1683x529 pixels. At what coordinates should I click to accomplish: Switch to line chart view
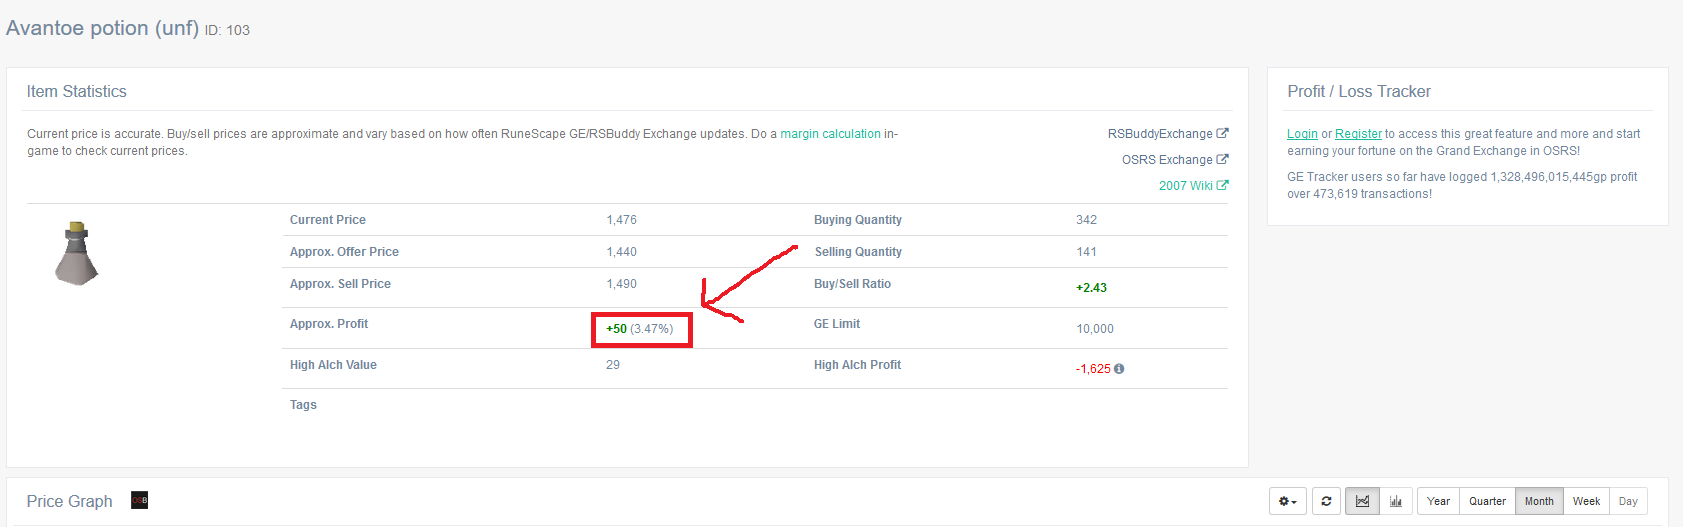click(1362, 501)
